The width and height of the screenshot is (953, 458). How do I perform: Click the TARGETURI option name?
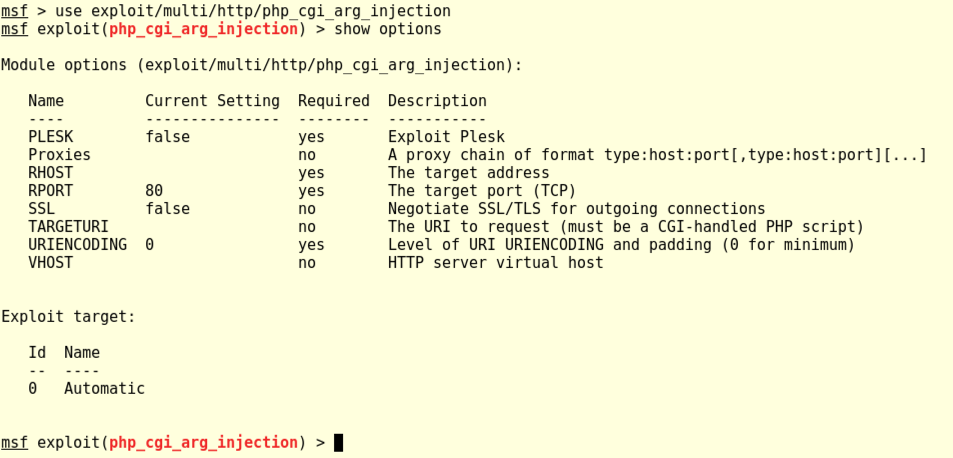point(68,227)
